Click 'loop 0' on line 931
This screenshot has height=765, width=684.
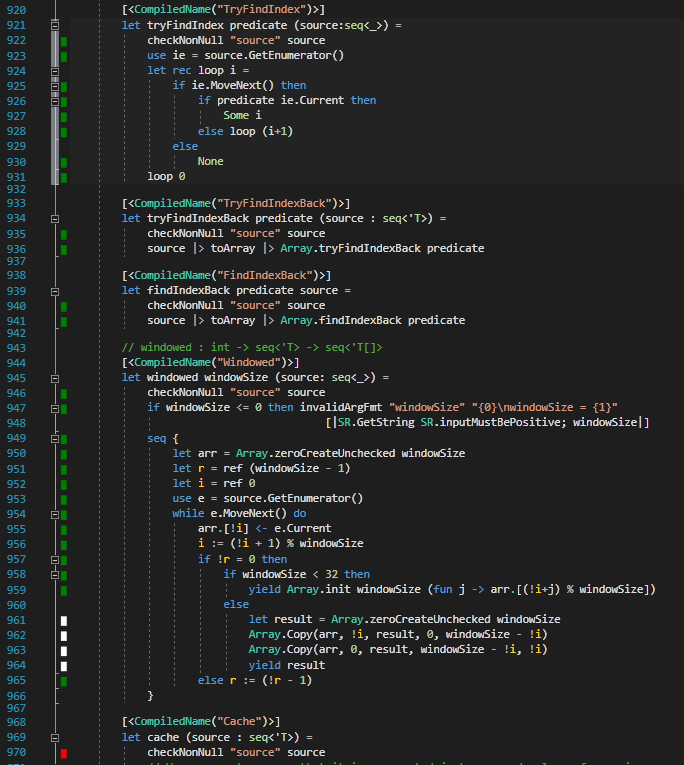tap(166, 176)
